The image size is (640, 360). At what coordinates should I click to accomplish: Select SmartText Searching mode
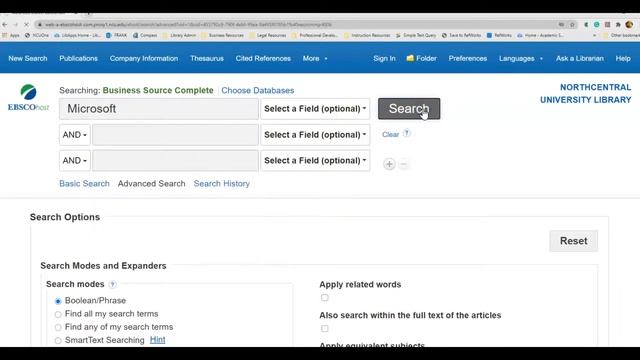point(58,340)
